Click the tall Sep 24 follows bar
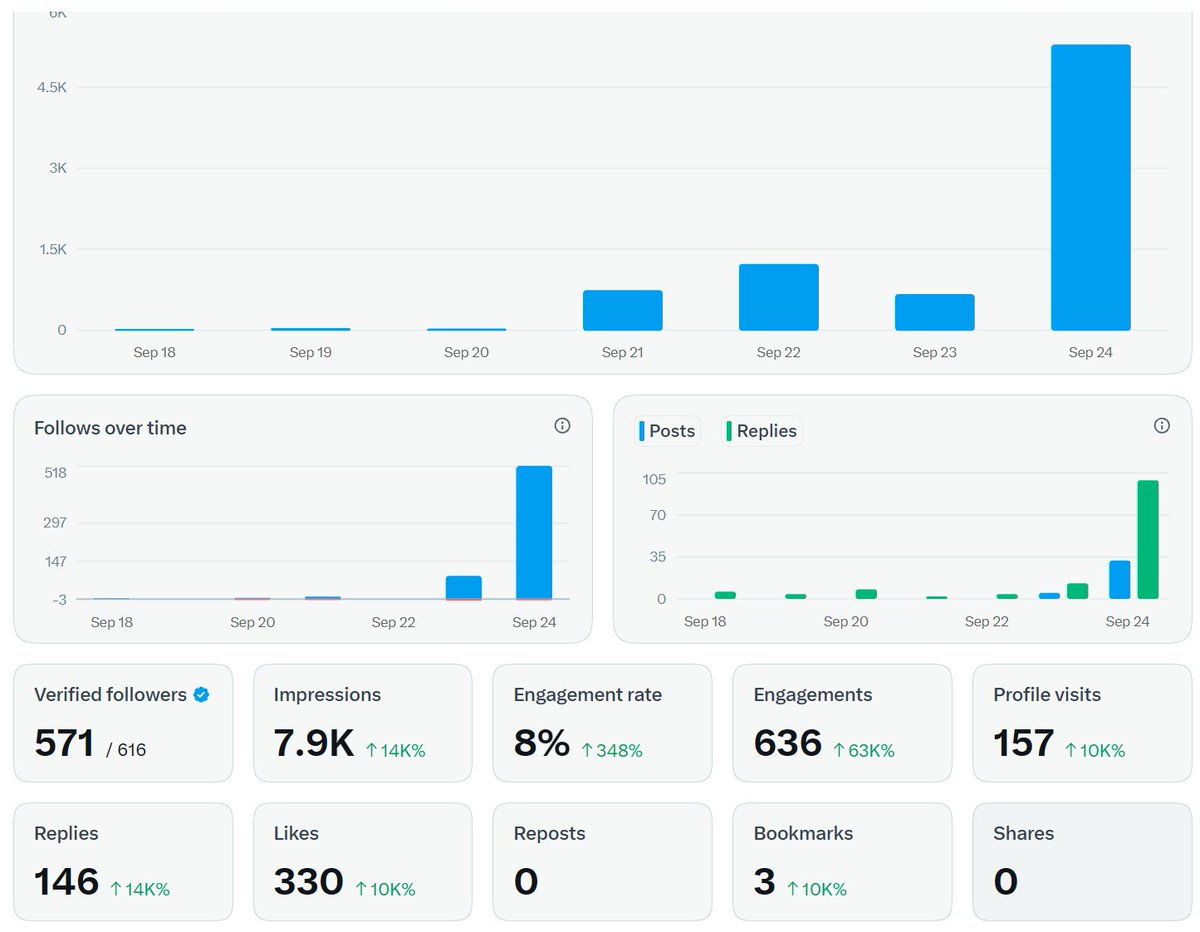This screenshot has width=1200, height=932. pos(534,532)
